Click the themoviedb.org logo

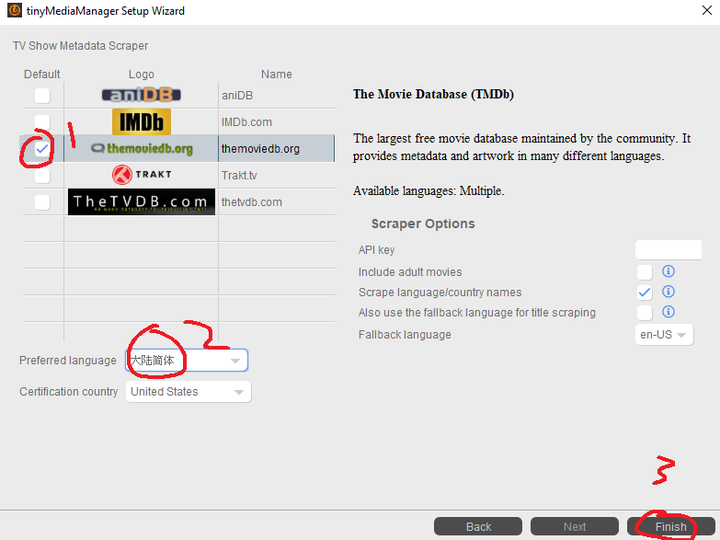click(x=141, y=149)
